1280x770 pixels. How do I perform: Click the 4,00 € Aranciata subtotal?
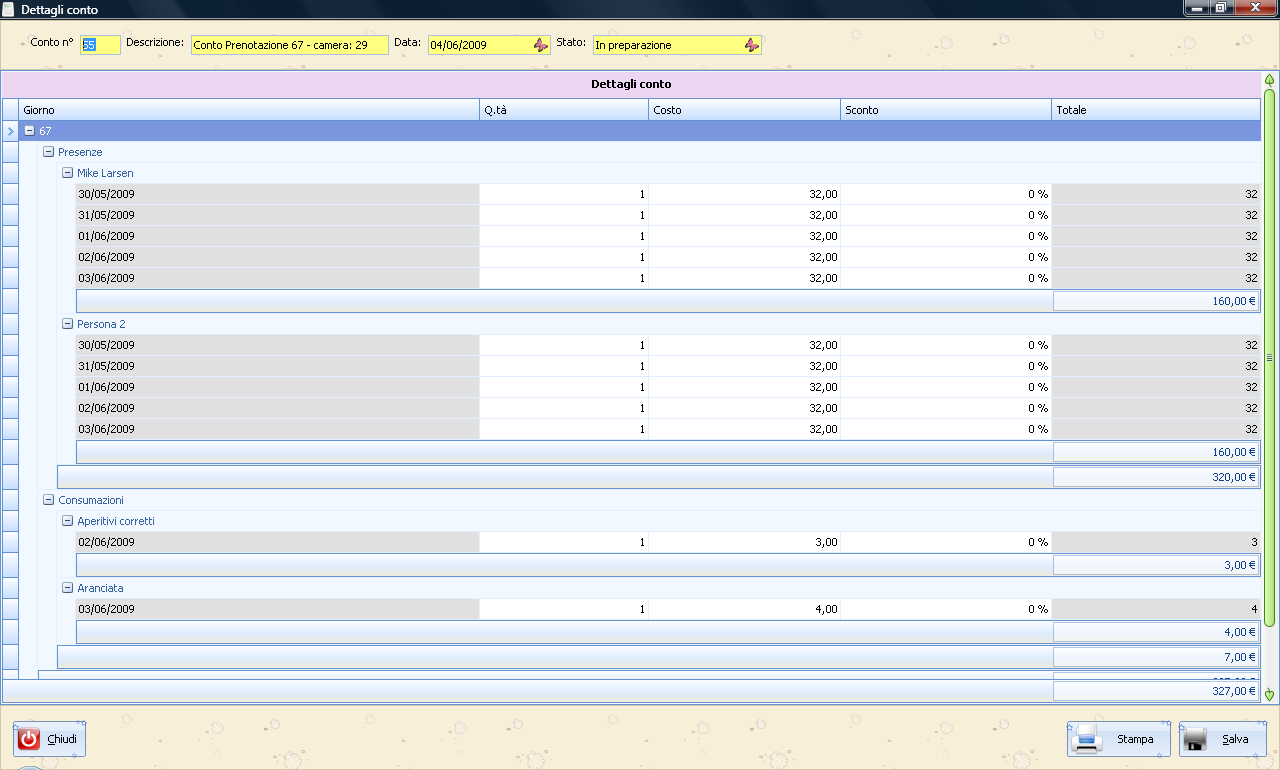coord(1156,632)
